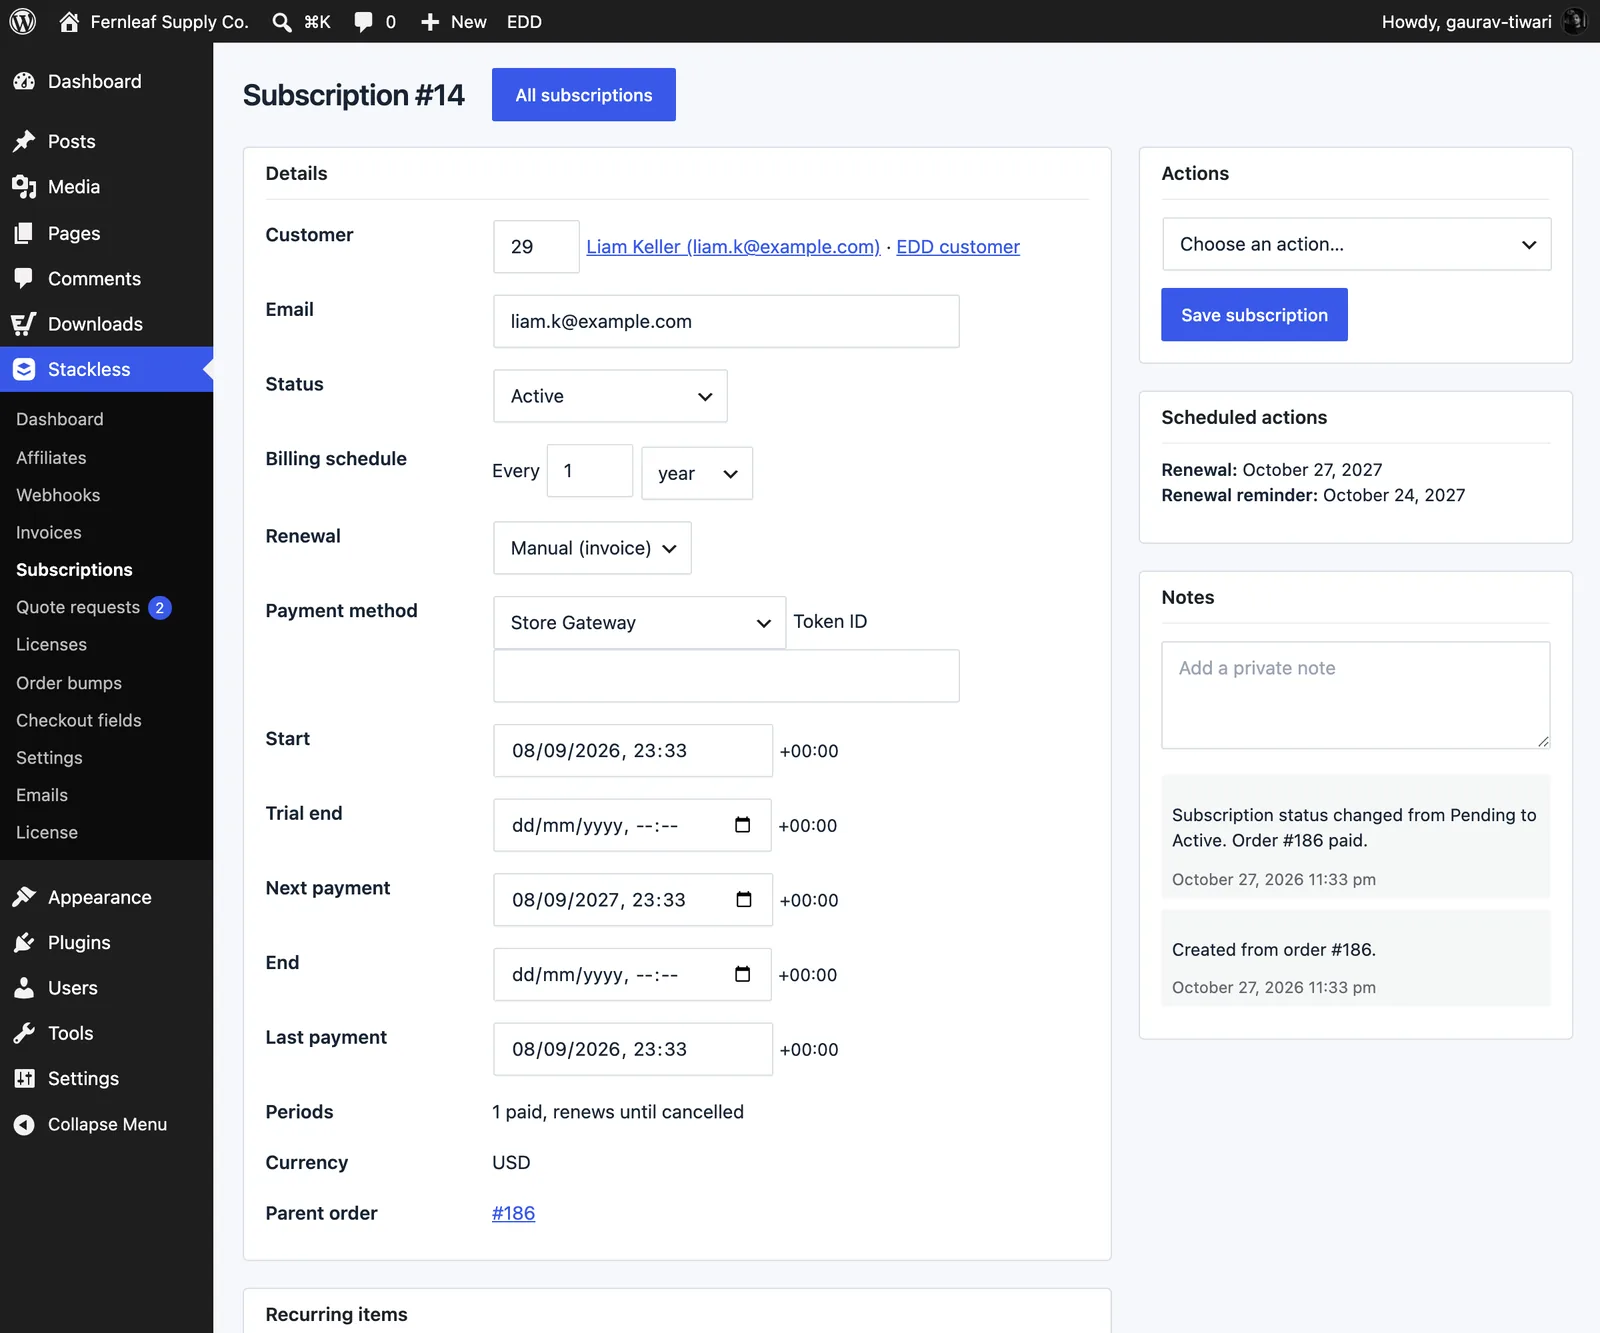Go to Checkout fields submenu item
This screenshot has height=1333, width=1600.
[x=79, y=720]
